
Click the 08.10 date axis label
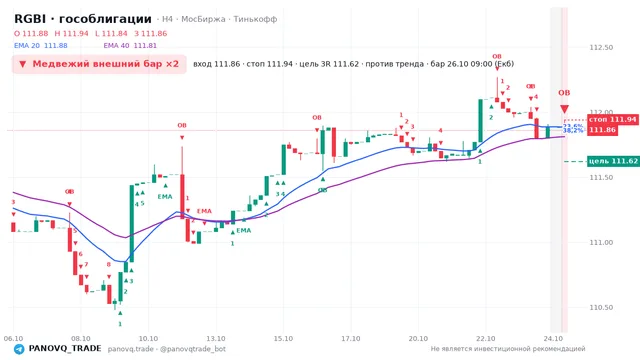point(81,339)
